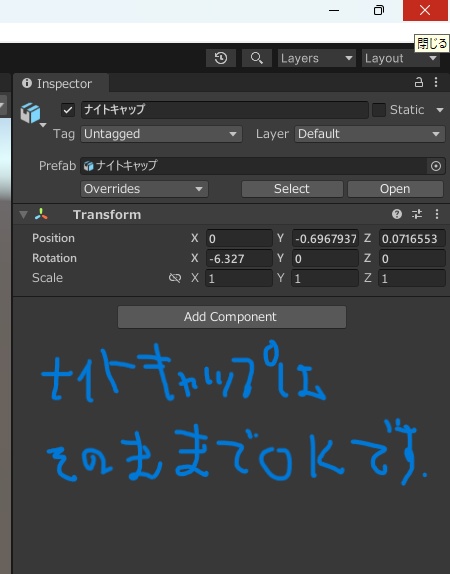Toggle the Inspector lock icon
Viewport: 450px width, 574px height.
[x=419, y=82]
